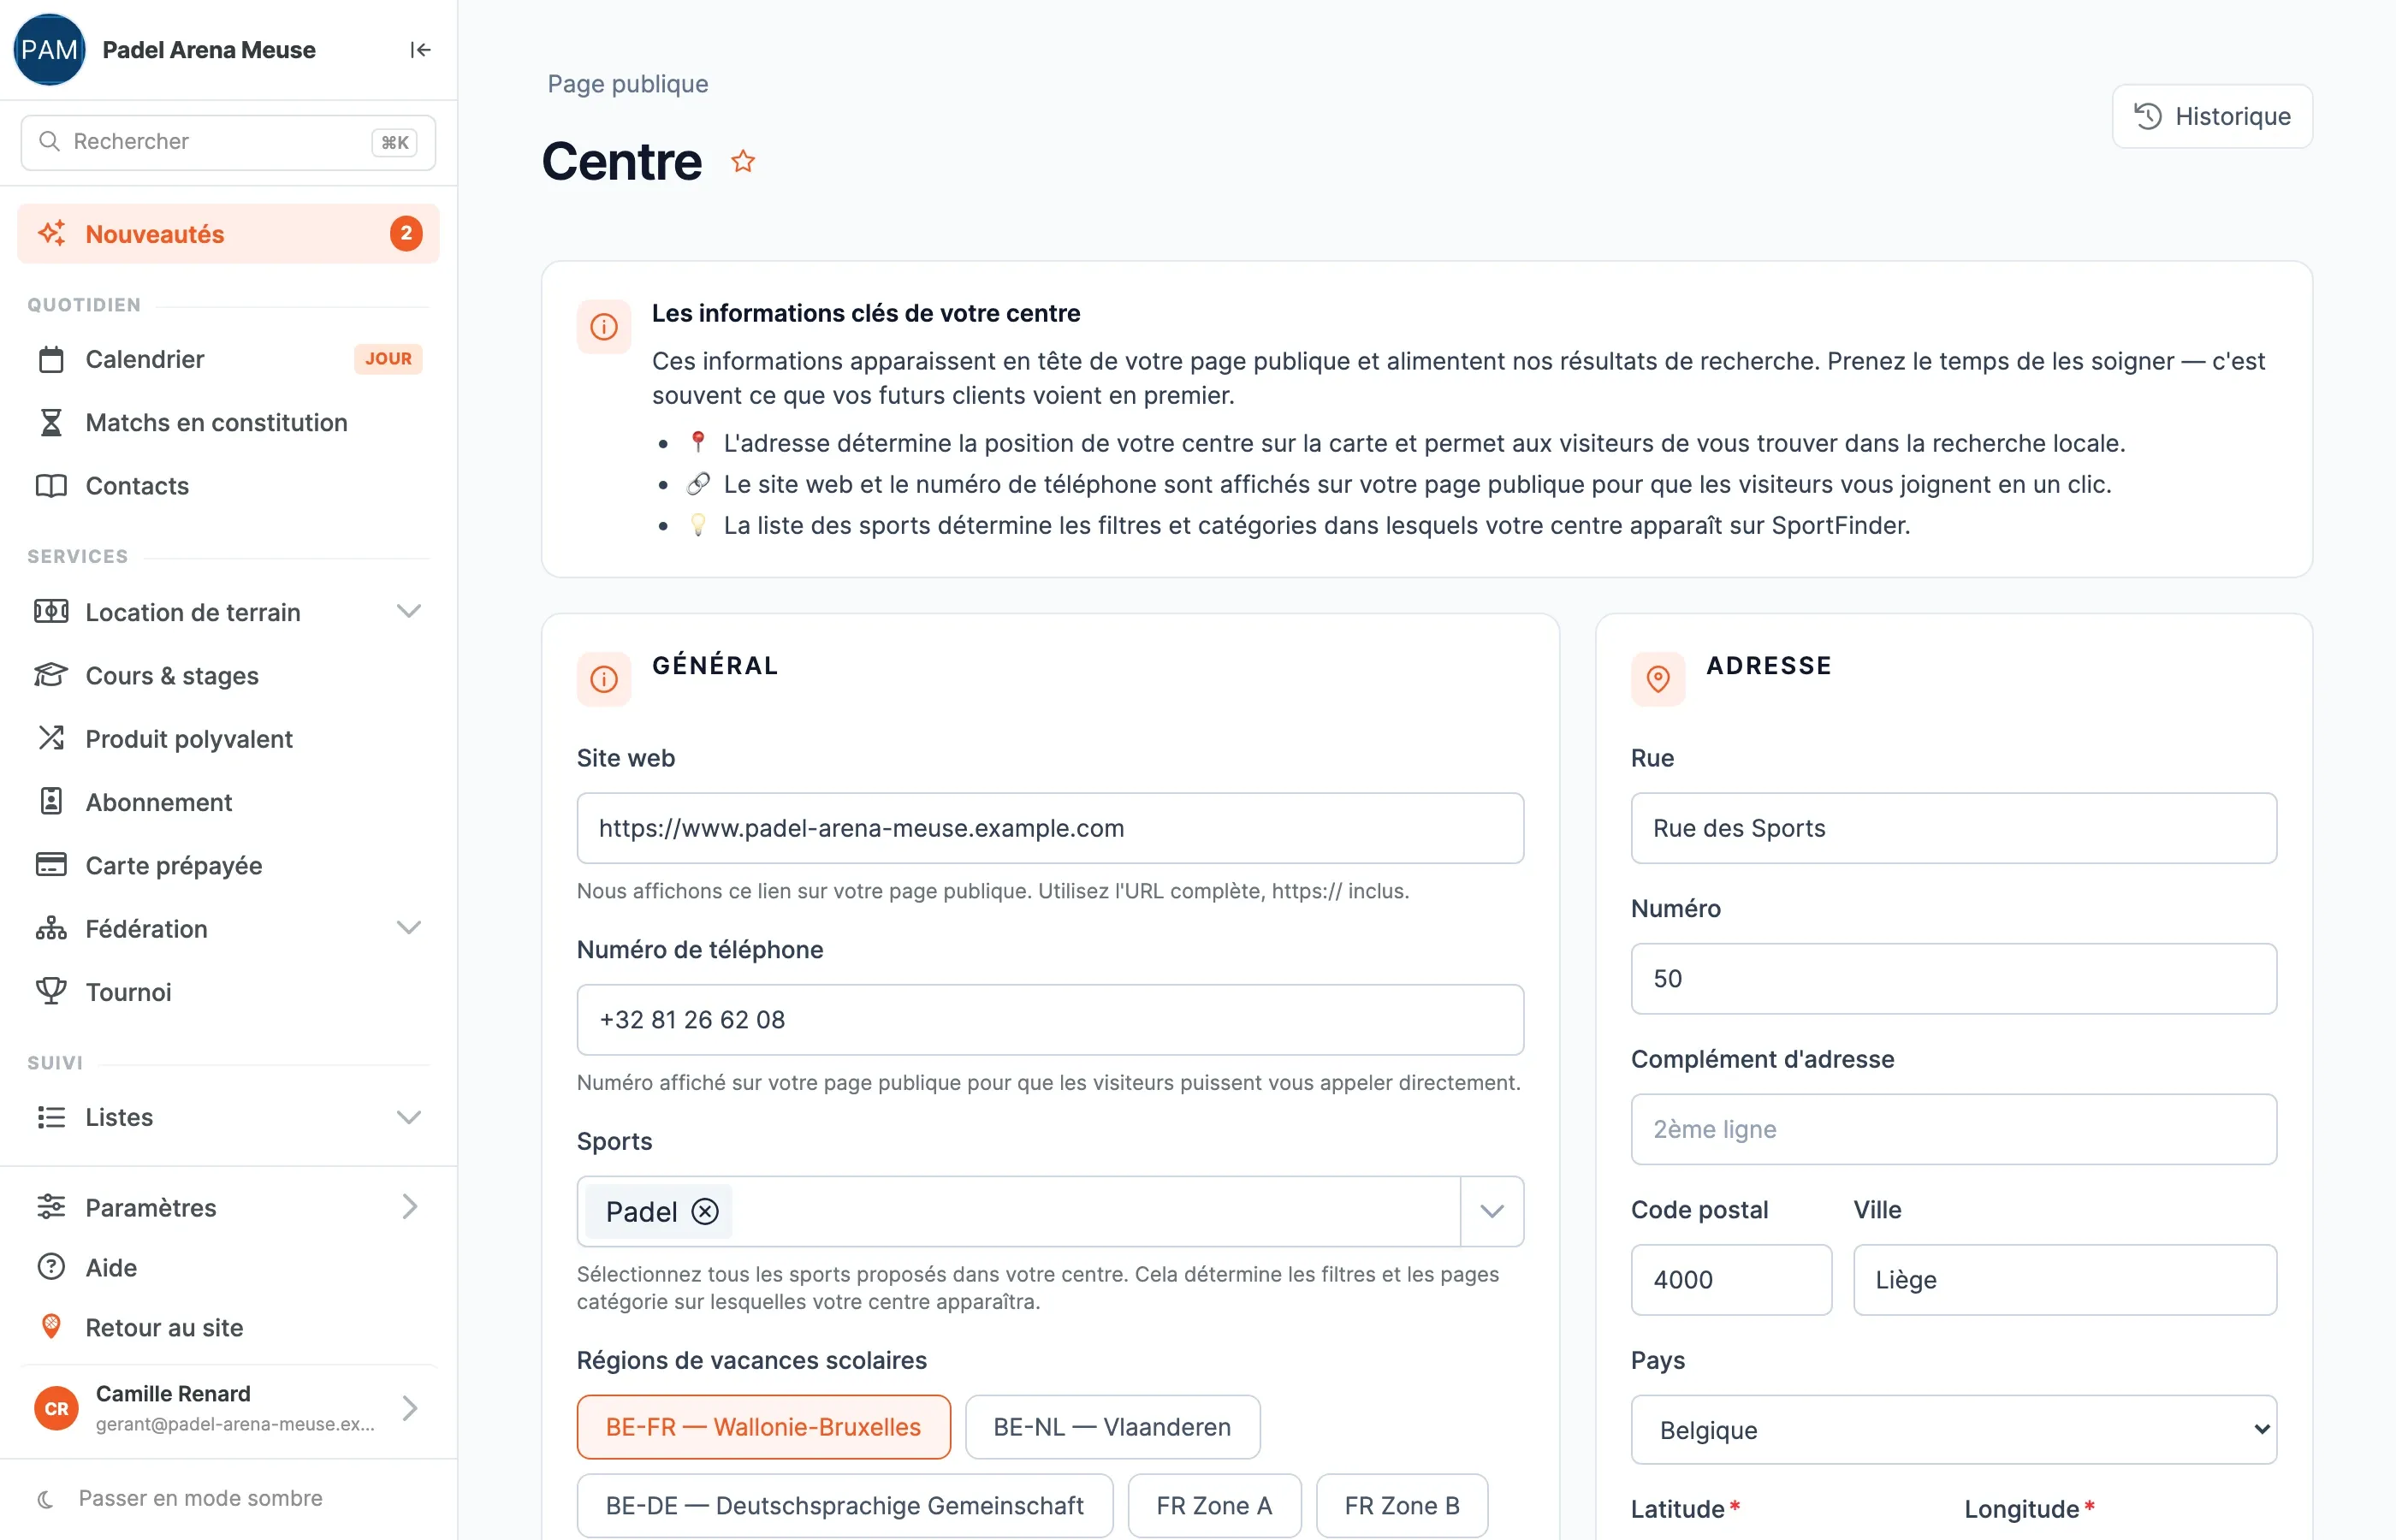
Task: Open the Pays country dropdown
Action: coord(1953,1429)
